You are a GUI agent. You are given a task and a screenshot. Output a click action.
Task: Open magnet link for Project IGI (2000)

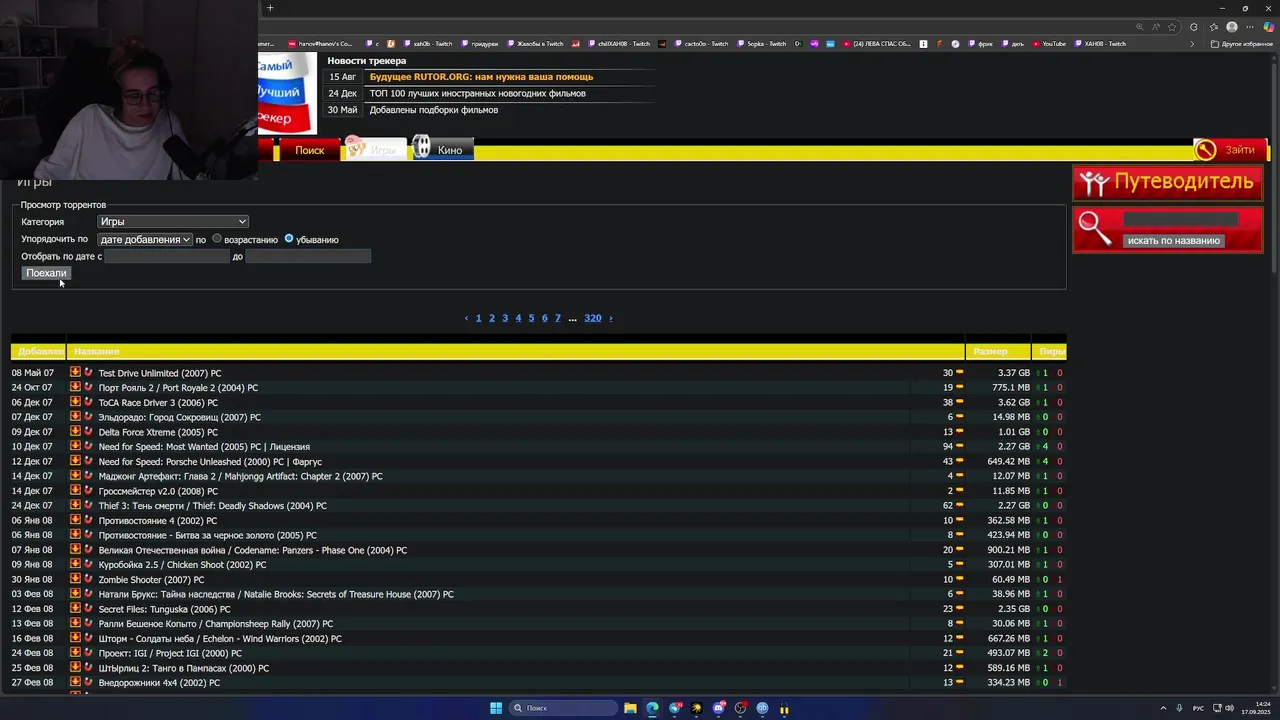(x=88, y=653)
